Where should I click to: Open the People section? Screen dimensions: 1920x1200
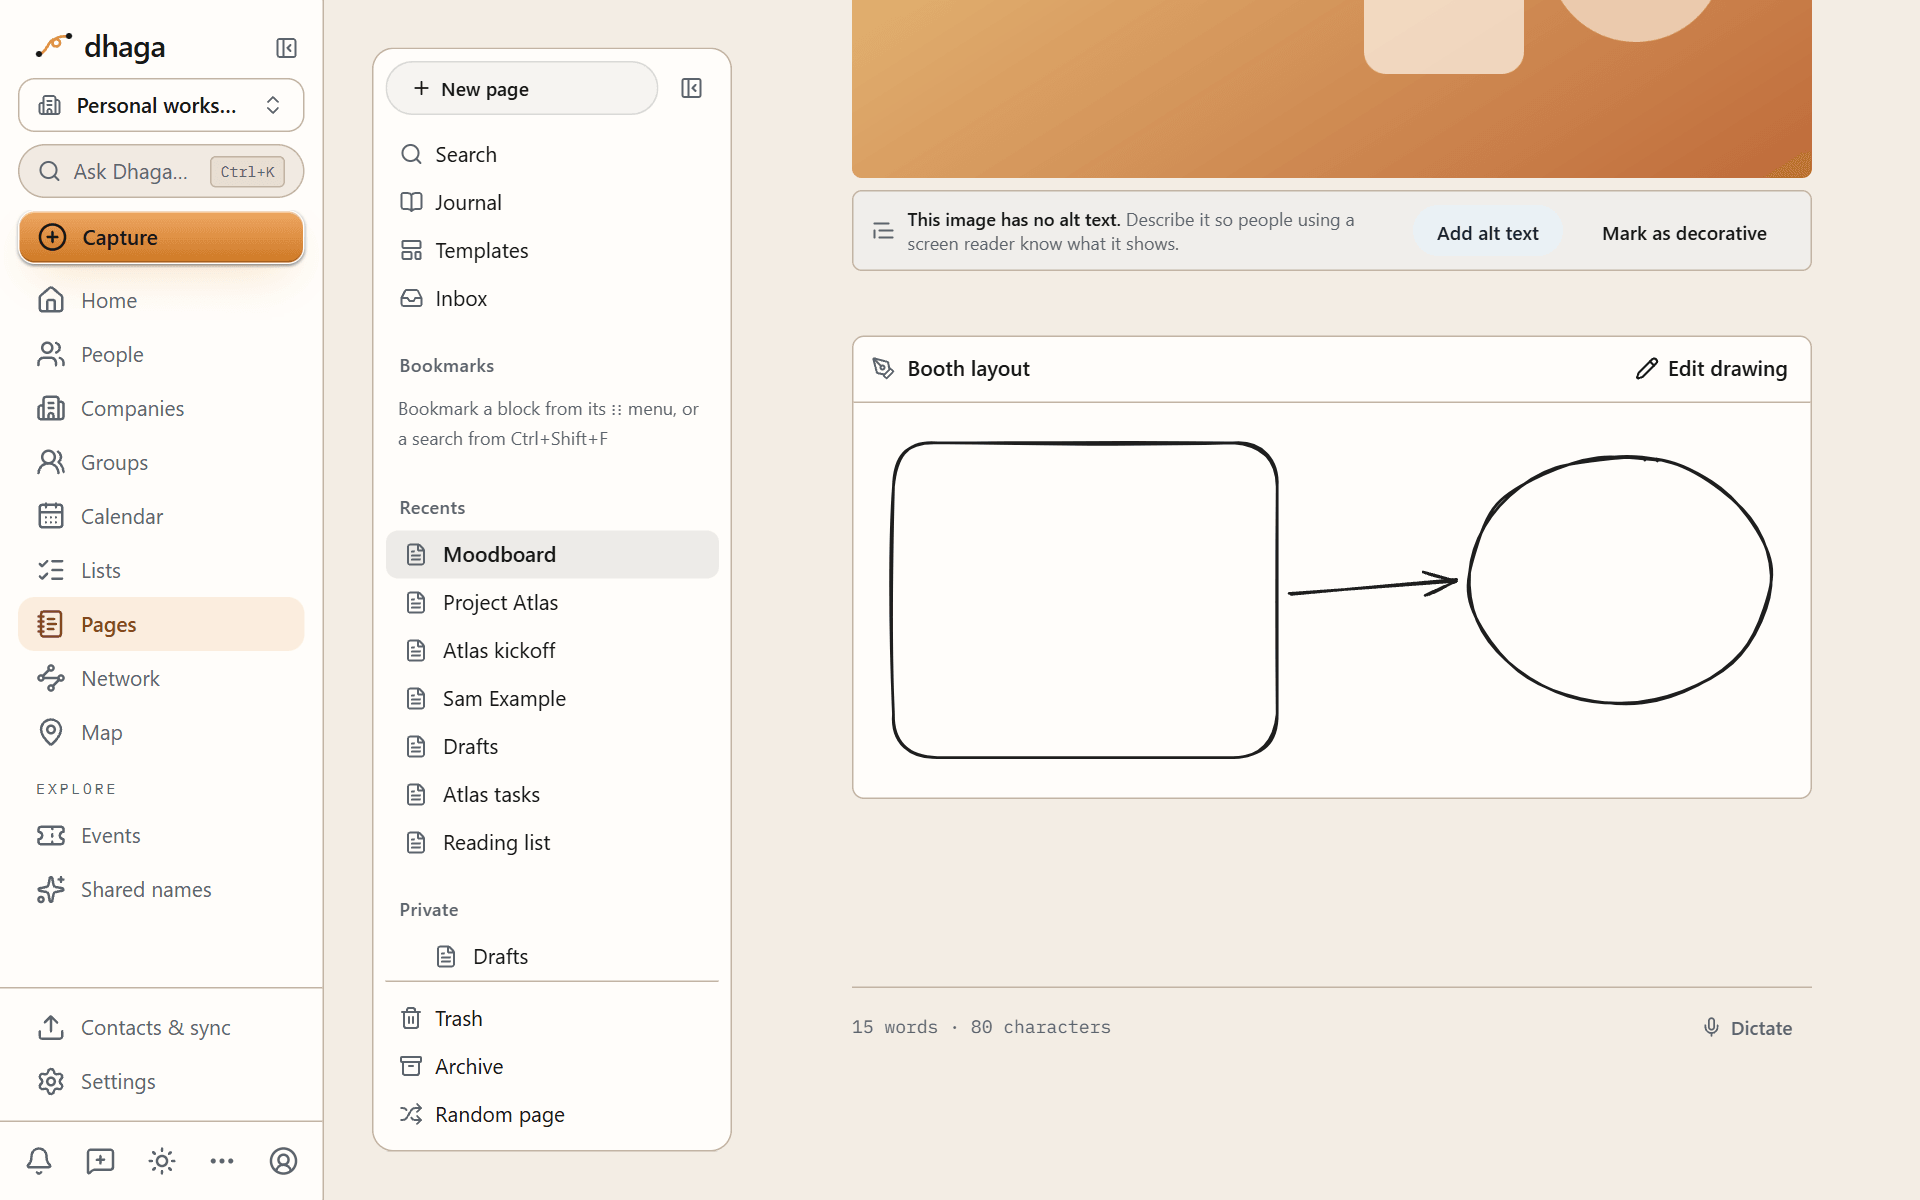pyautogui.click(x=161, y=354)
